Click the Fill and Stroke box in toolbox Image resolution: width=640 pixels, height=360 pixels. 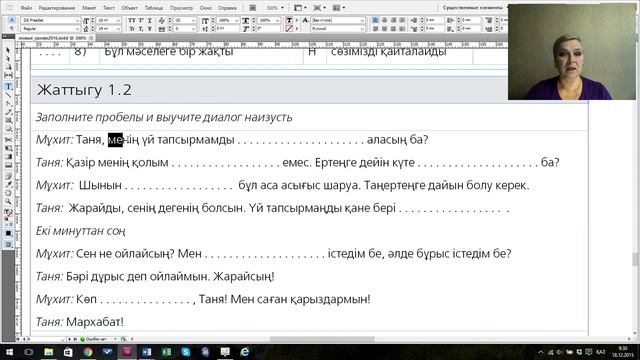coord(8,214)
